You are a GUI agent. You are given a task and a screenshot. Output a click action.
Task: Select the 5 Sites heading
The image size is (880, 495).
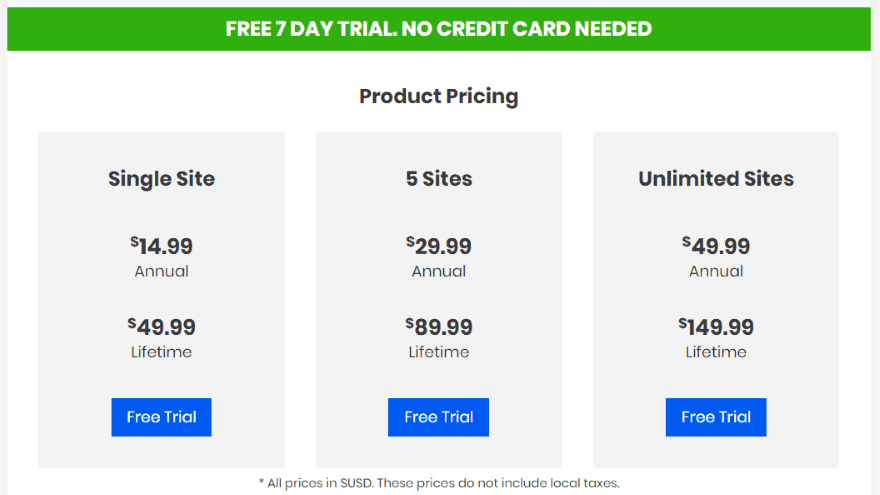point(439,178)
